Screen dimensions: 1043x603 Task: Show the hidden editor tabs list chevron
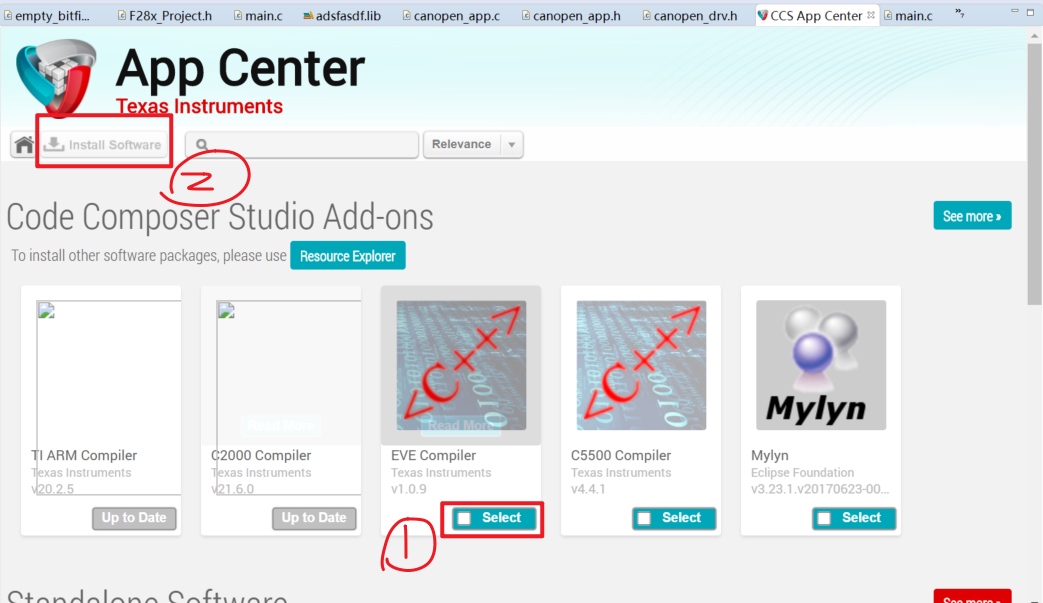coord(959,13)
